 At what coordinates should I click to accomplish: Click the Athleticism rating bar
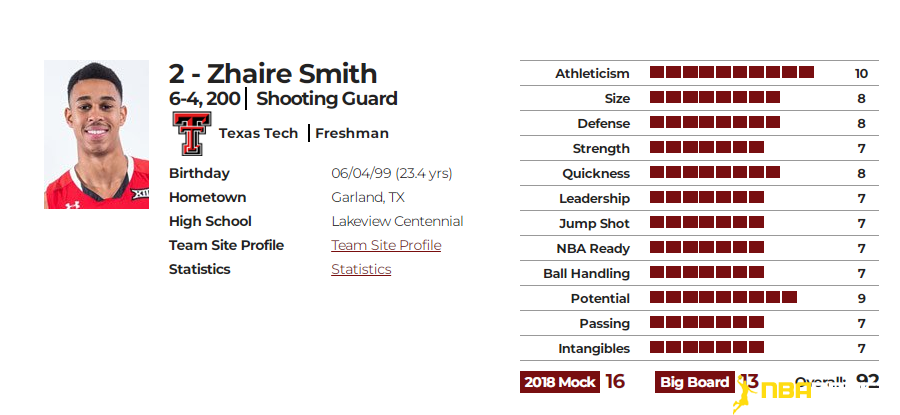(x=732, y=72)
